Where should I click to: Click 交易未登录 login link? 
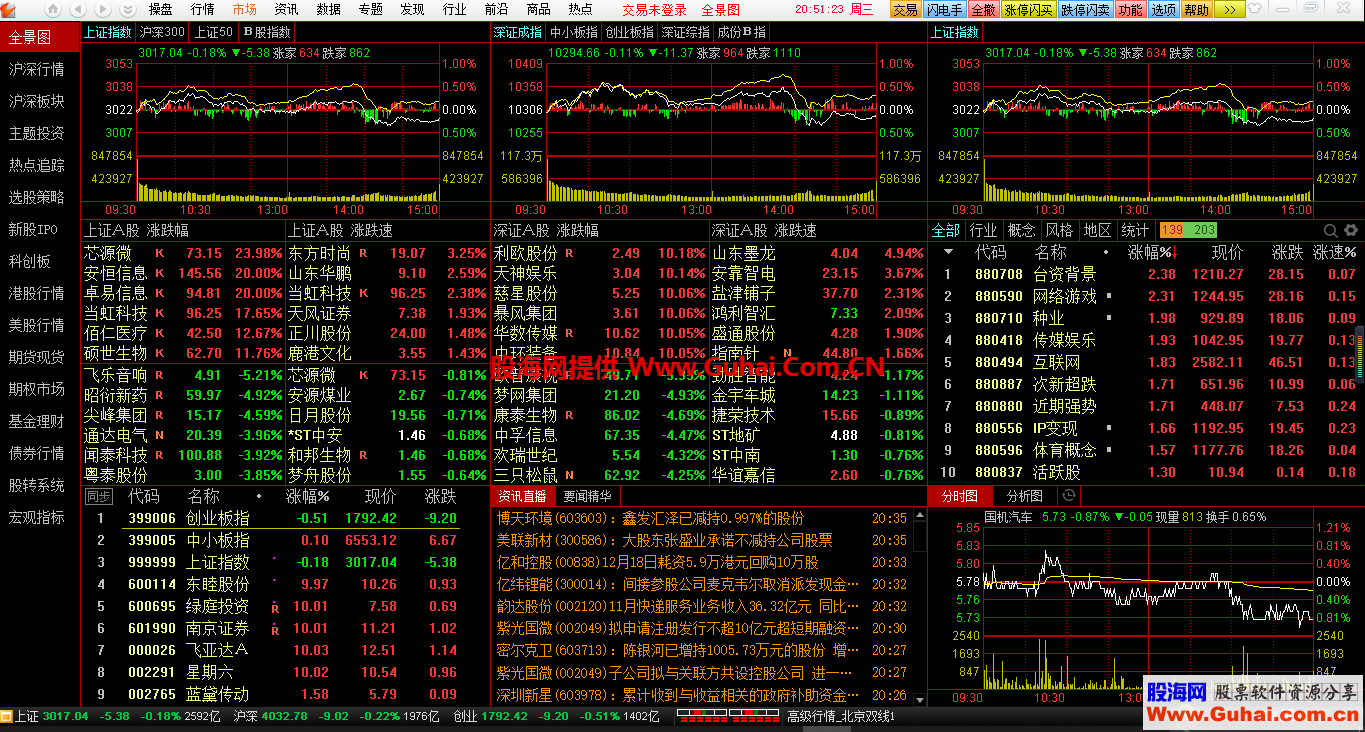654,9
